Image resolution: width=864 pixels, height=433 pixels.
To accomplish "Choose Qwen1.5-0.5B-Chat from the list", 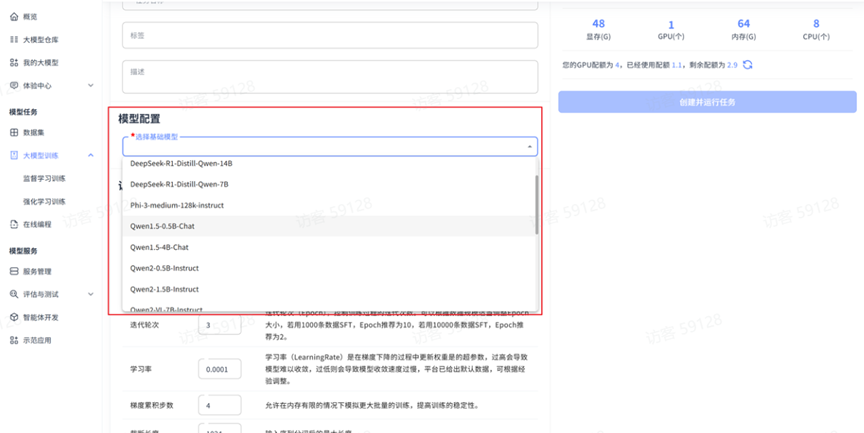I will click(330, 226).
